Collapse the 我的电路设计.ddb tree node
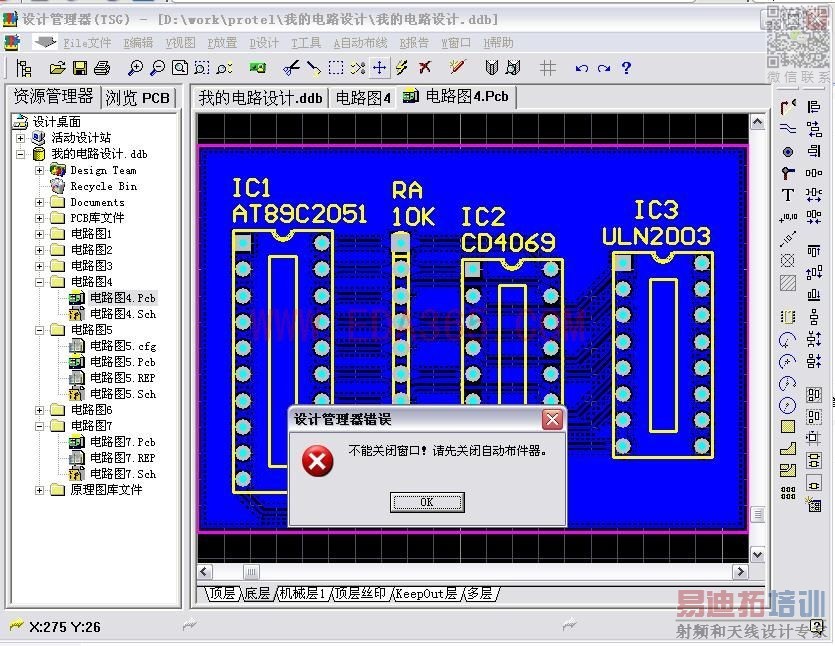This screenshot has width=835, height=646. click(20, 154)
